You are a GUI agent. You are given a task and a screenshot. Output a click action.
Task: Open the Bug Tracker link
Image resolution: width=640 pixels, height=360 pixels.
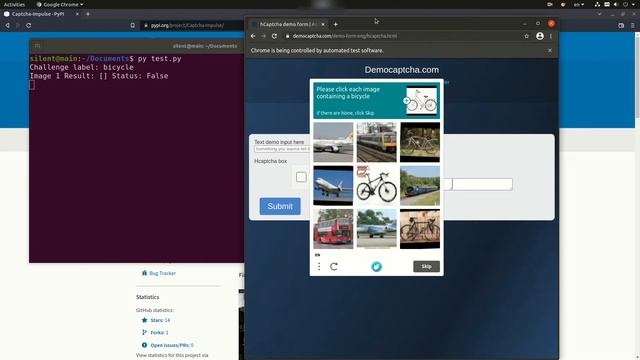(x=158, y=273)
